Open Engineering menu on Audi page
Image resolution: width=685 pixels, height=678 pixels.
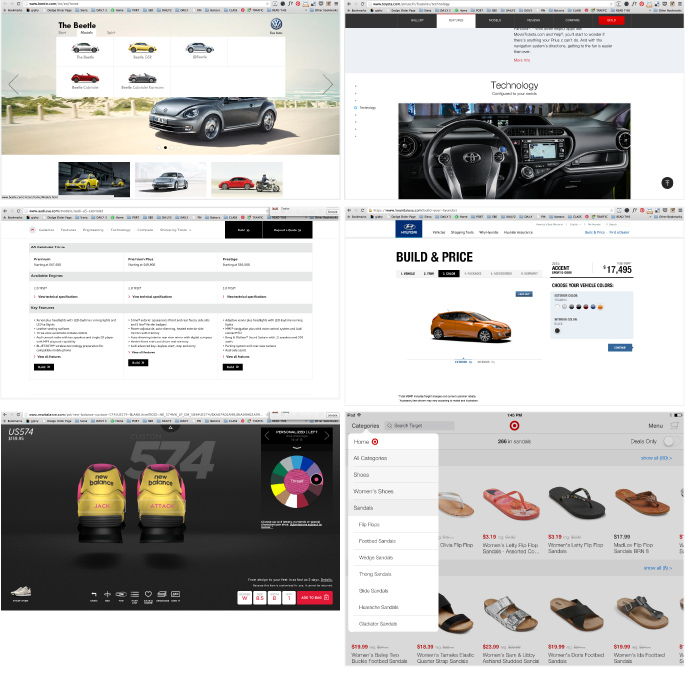coord(93,230)
